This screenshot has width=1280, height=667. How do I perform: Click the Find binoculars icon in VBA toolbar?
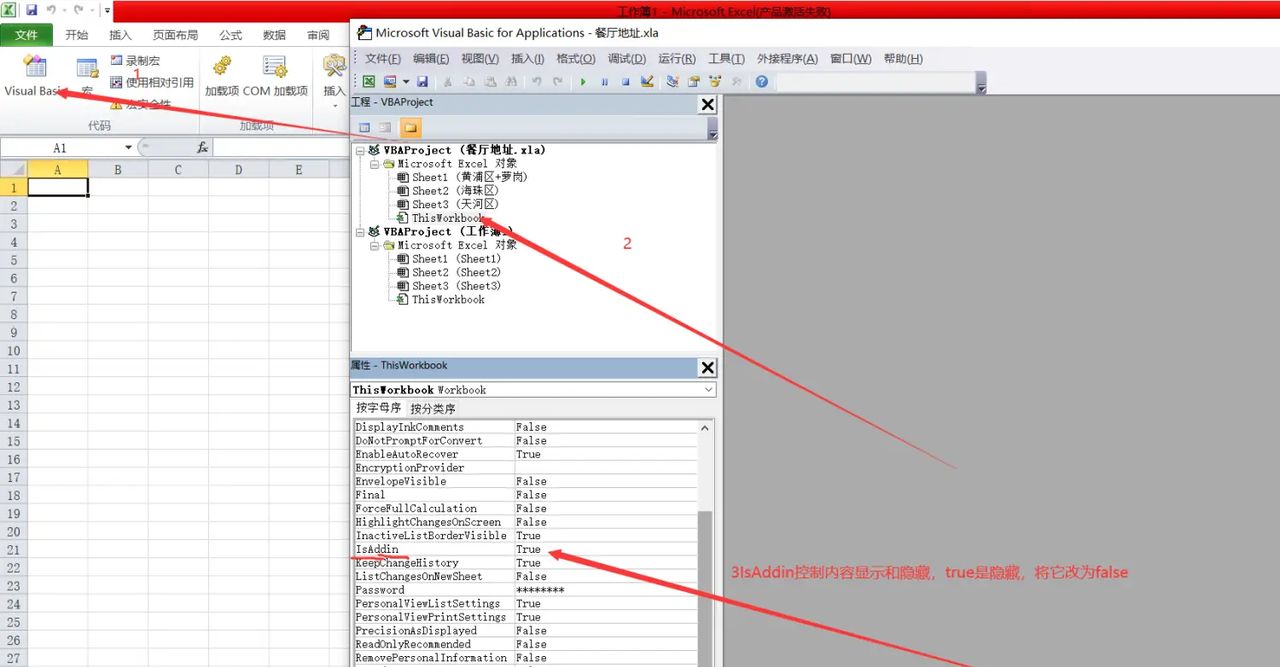(511, 82)
